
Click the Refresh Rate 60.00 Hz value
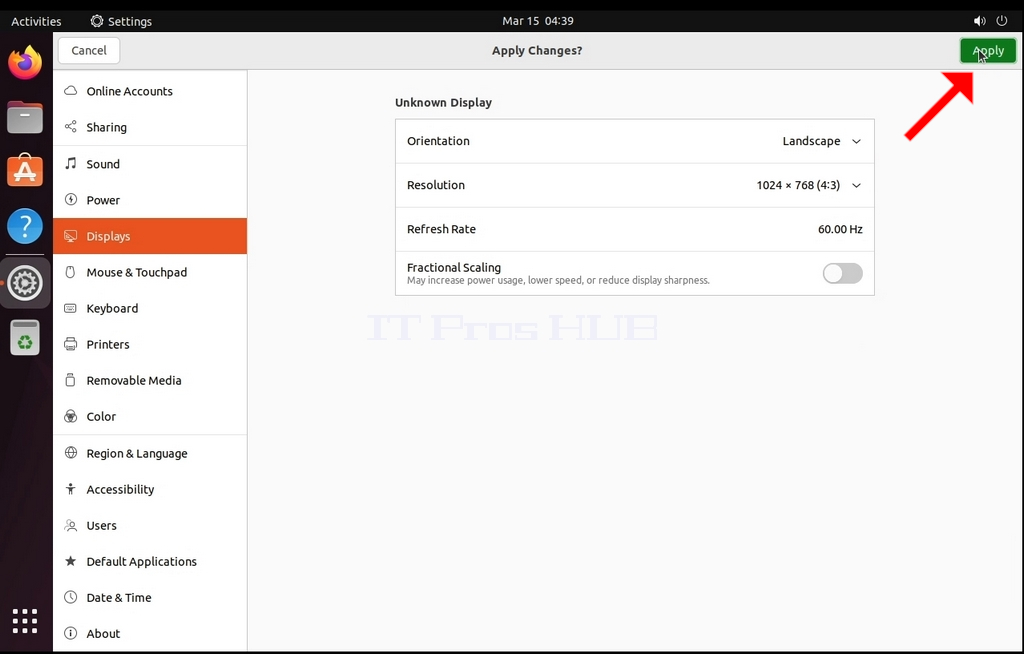(x=840, y=229)
